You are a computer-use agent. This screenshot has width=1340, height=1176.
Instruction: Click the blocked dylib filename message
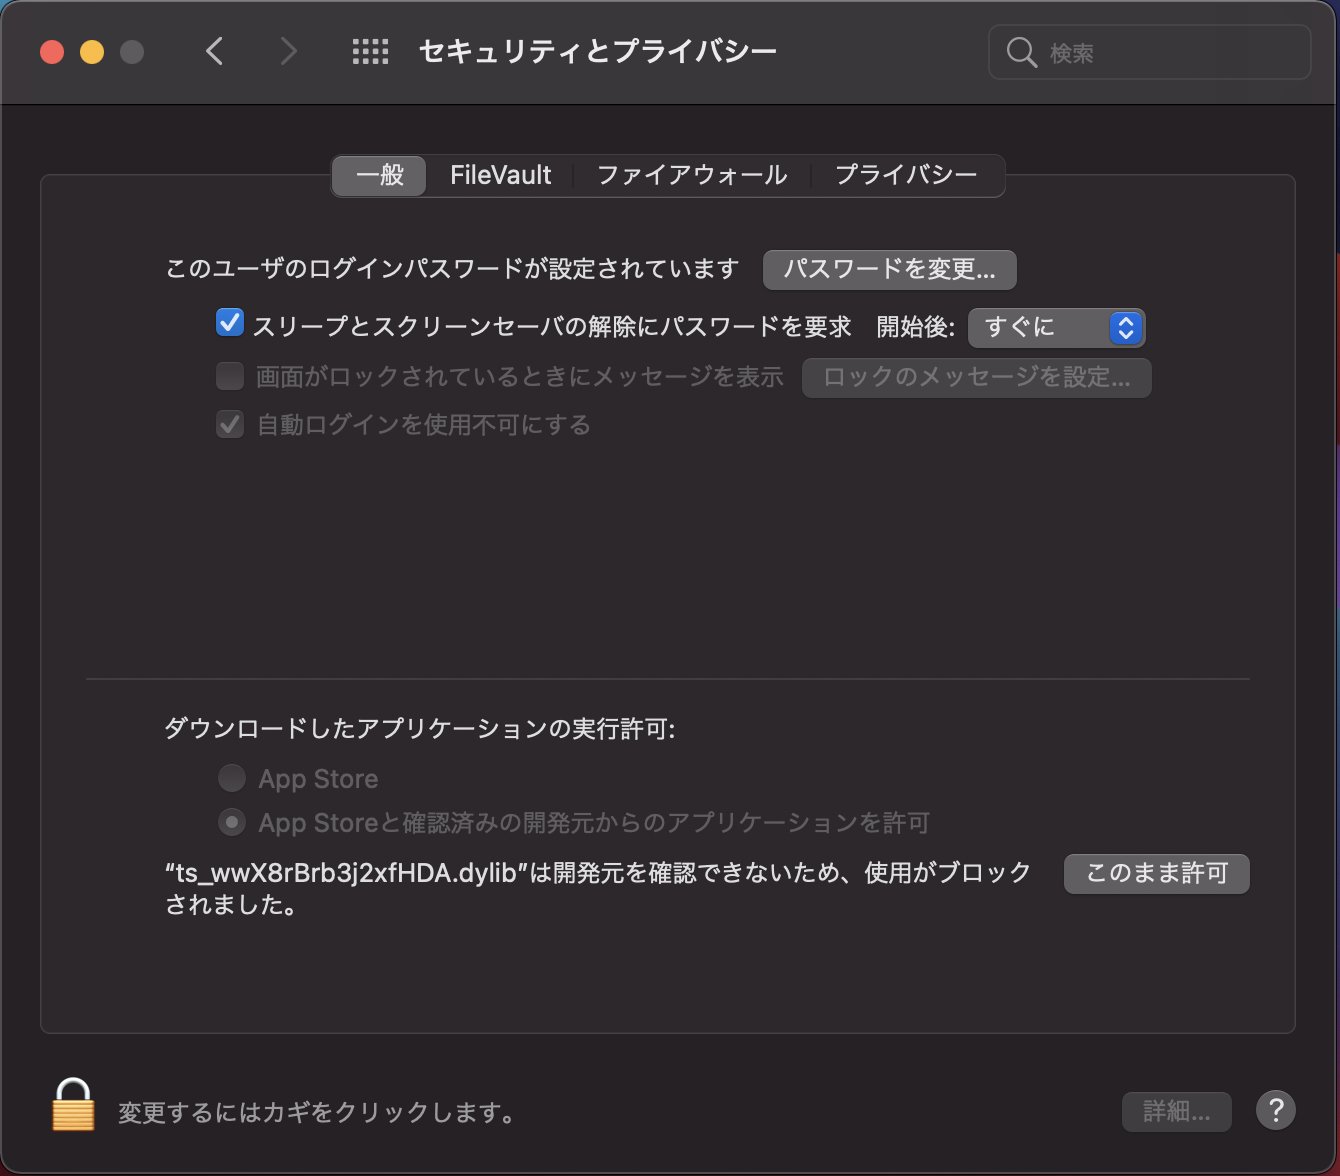click(x=598, y=889)
